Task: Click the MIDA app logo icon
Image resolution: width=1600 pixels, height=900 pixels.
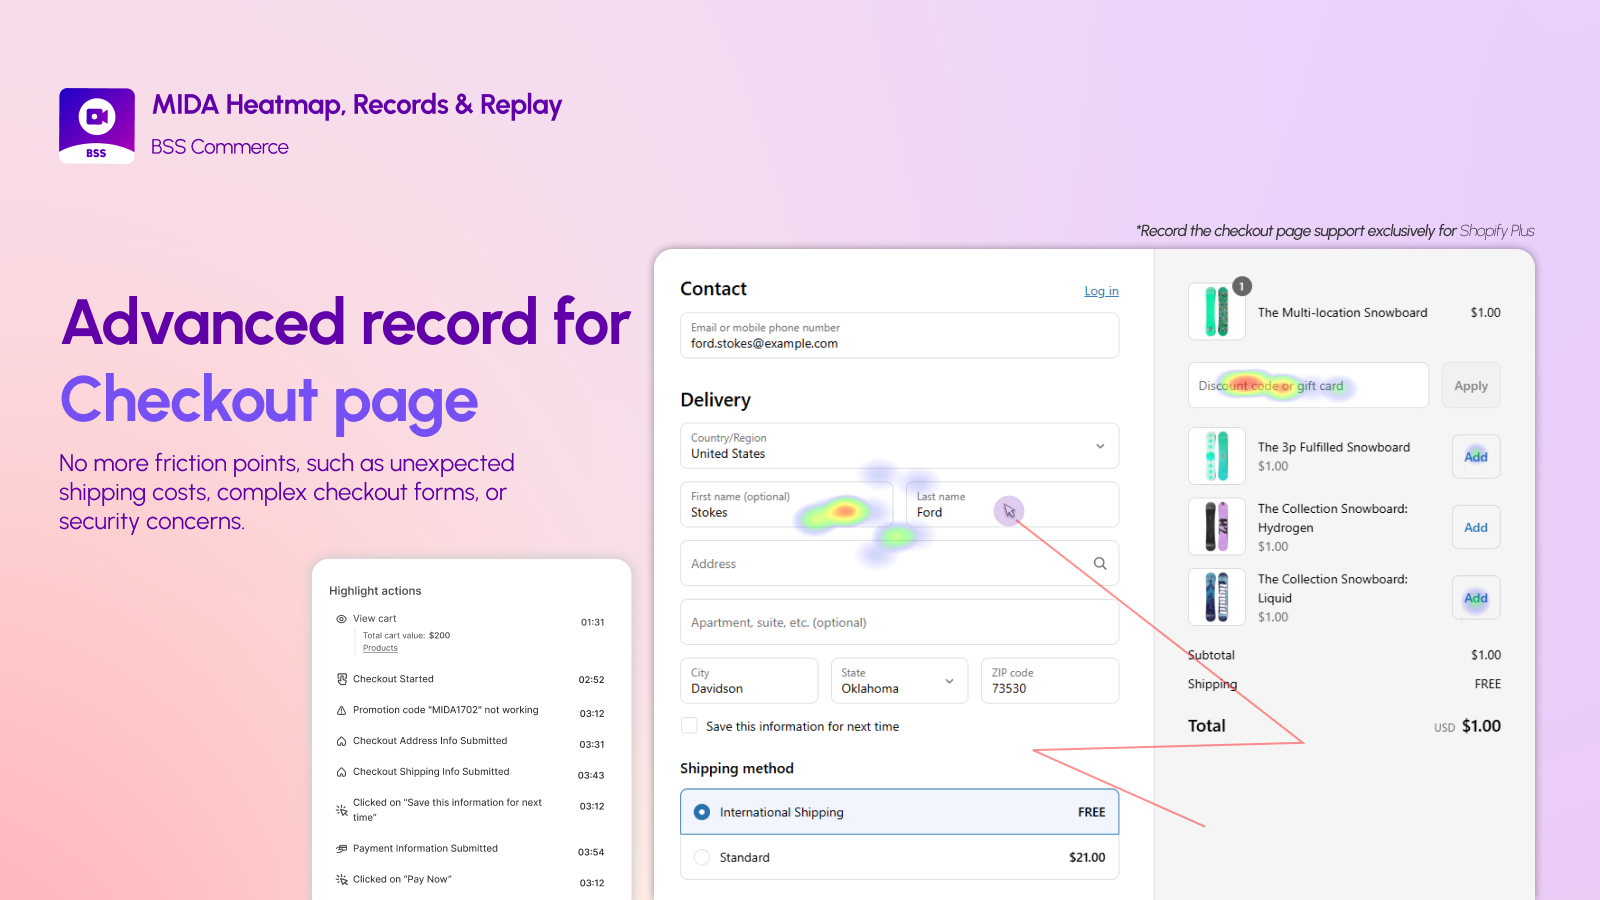Action: click(x=97, y=126)
